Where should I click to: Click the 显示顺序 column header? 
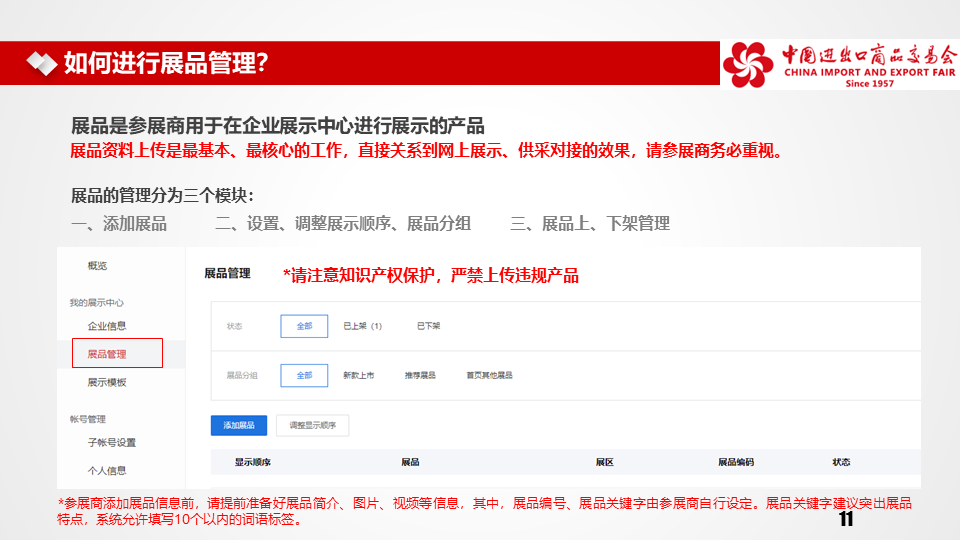click(253, 462)
